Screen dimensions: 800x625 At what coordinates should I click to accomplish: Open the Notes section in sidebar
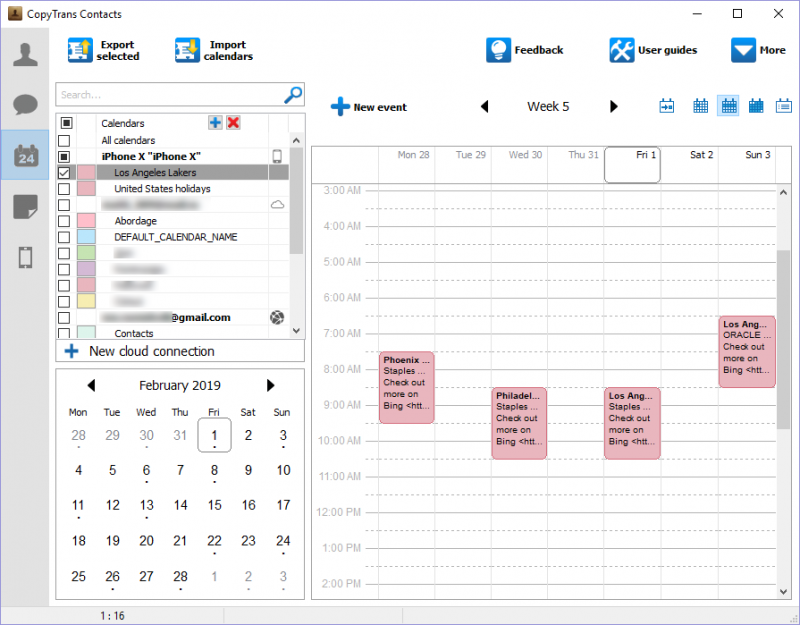(x=25, y=207)
